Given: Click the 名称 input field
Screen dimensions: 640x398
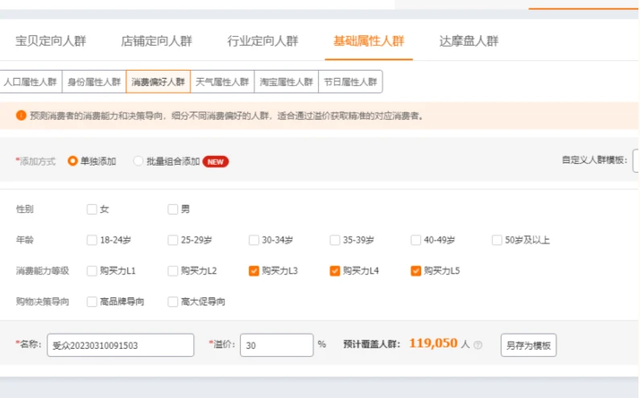Looking at the screenshot, I should point(120,345).
